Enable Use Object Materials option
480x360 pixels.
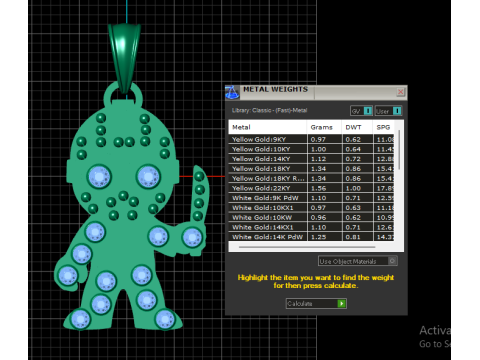point(358,261)
